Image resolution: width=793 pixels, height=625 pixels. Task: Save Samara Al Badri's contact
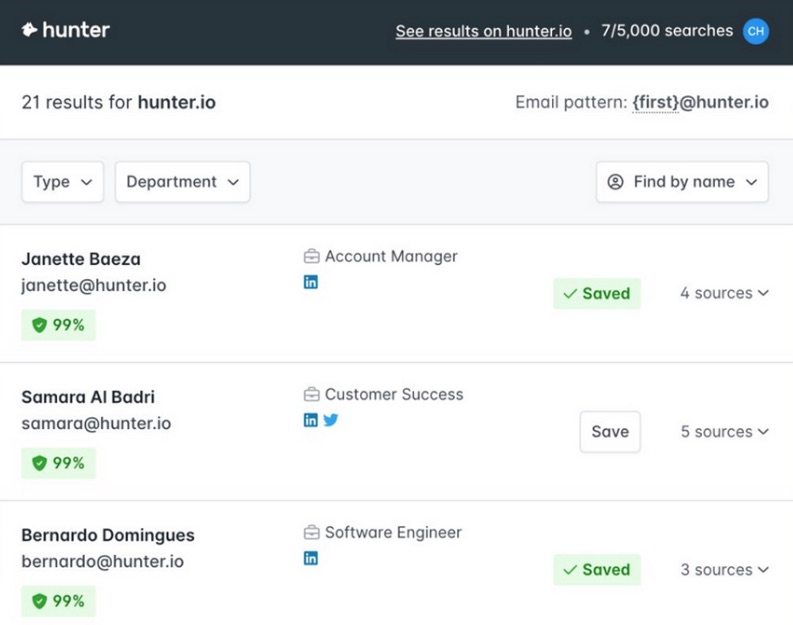tap(610, 432)
